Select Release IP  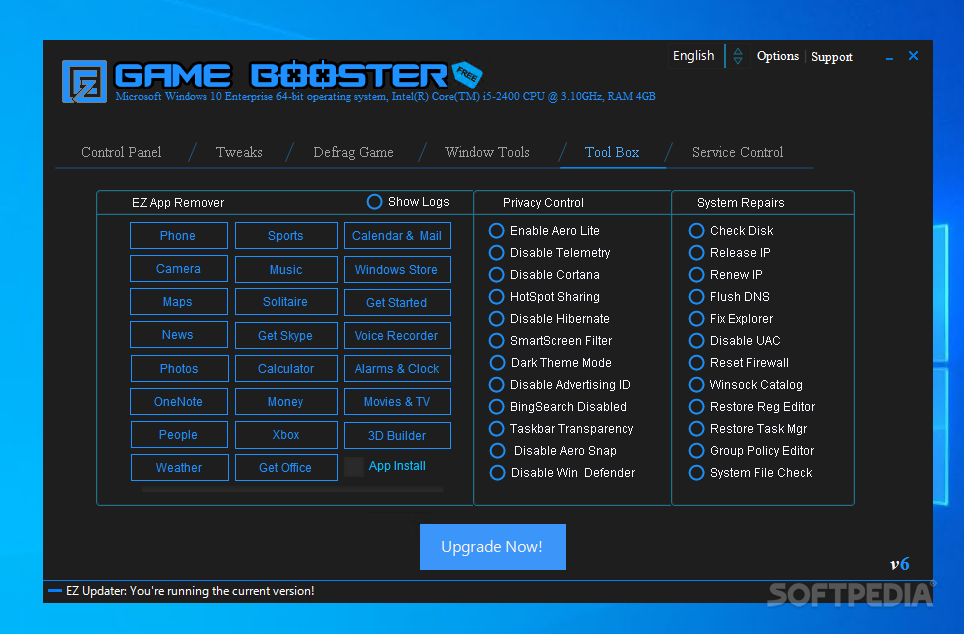point(696,253)
